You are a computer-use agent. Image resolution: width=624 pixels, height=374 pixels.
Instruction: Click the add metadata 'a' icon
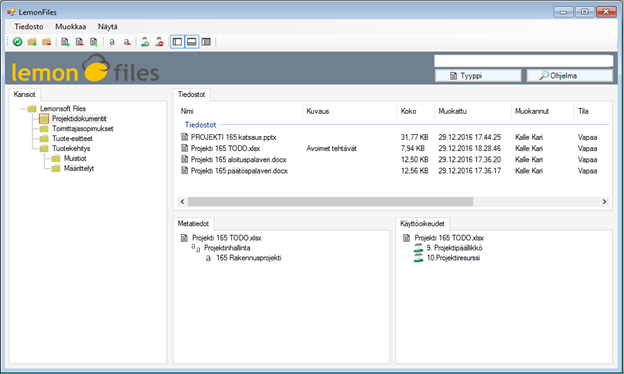[112, 42]
